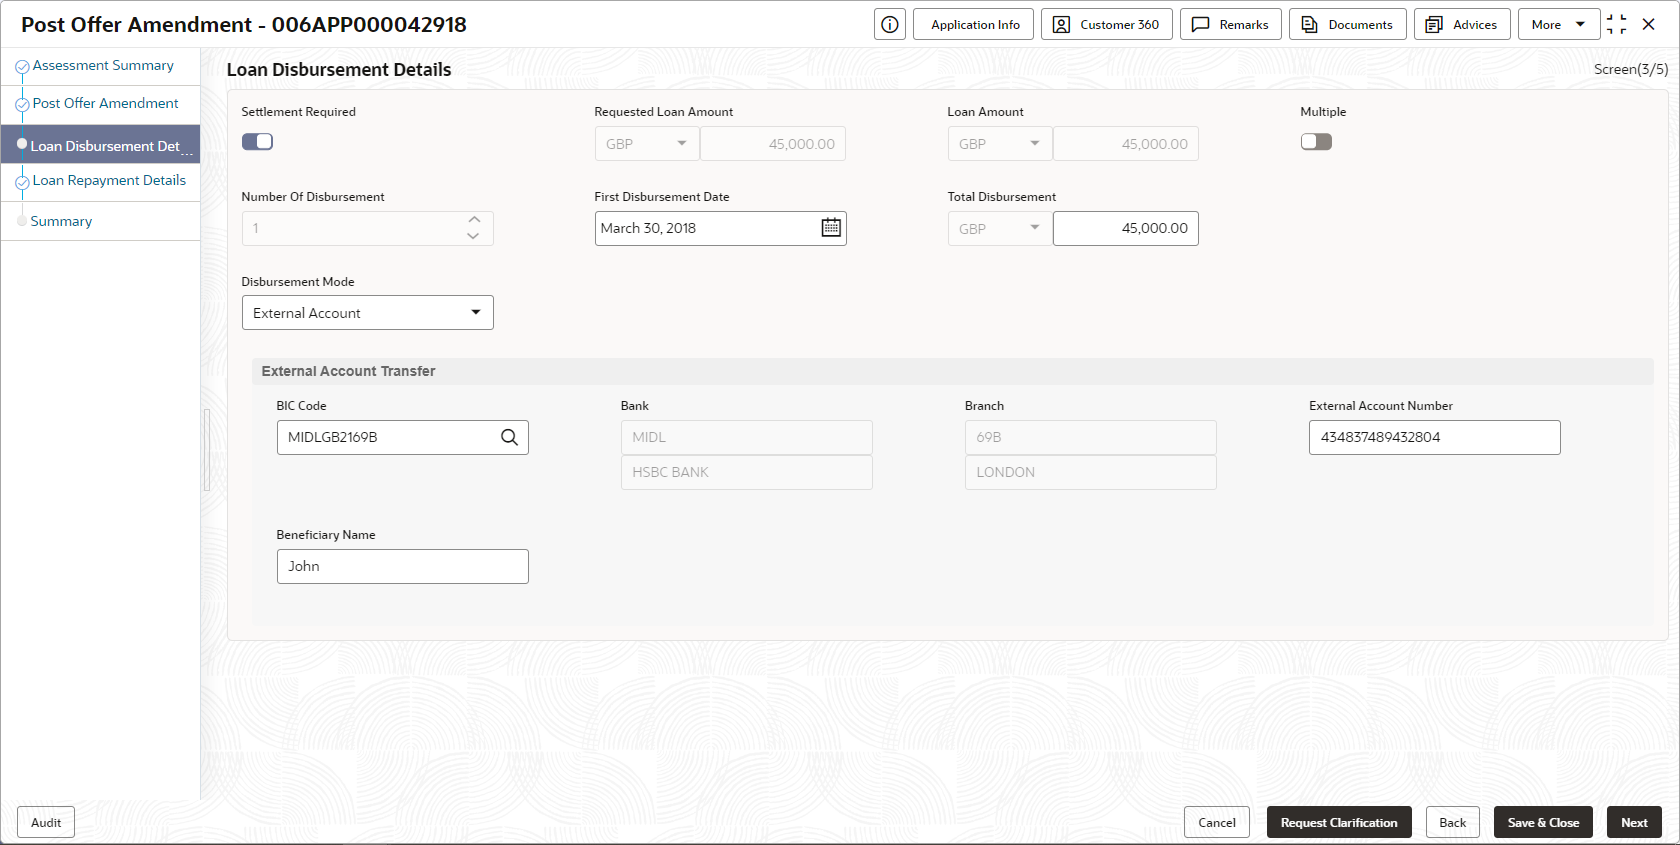This screenshot has height=845, width=1680.
Task: Click the Loan Amount 45,000.00 field
Action: click(x=1126, y=144)
